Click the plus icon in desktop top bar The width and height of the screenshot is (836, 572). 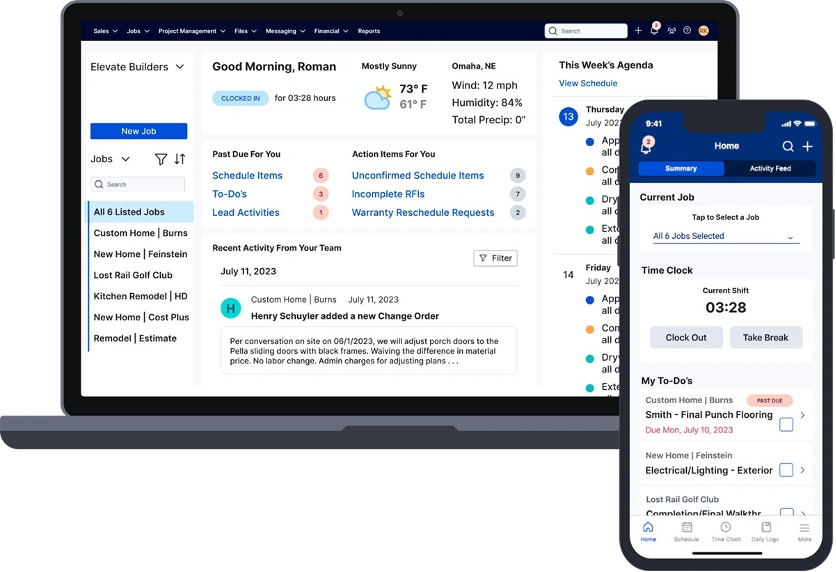639,31
